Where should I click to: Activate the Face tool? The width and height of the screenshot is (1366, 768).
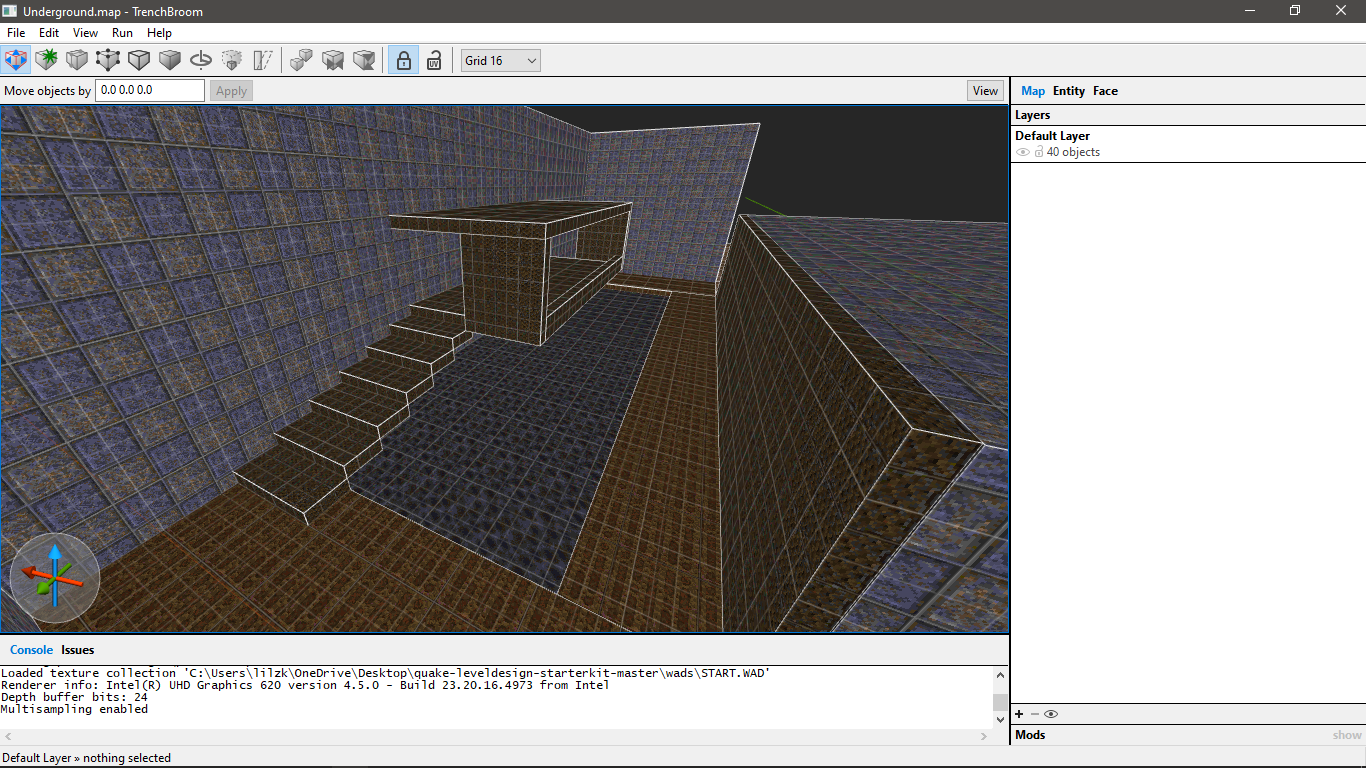click(x=170, y=60)
